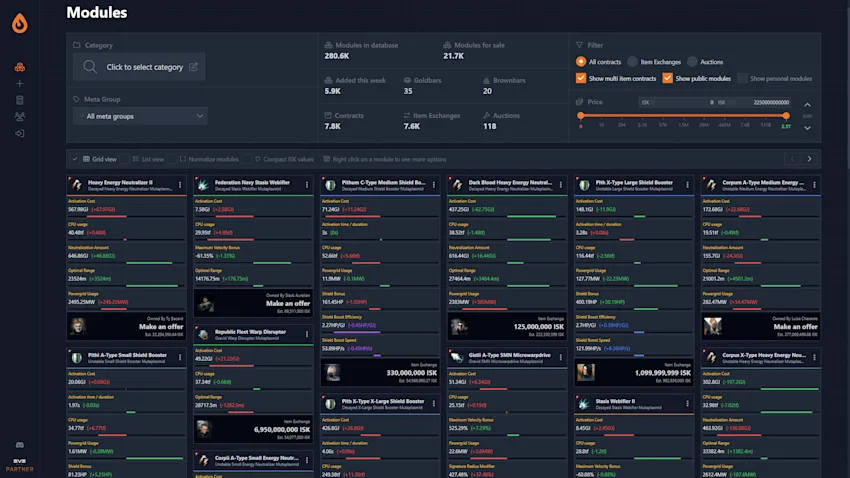Image resolution: width=850 pixels, height=478 pixels.
Task: Select the Corpus X-Type Heavy Energy Neutralizer icon
Action: (x=711, y=358)
